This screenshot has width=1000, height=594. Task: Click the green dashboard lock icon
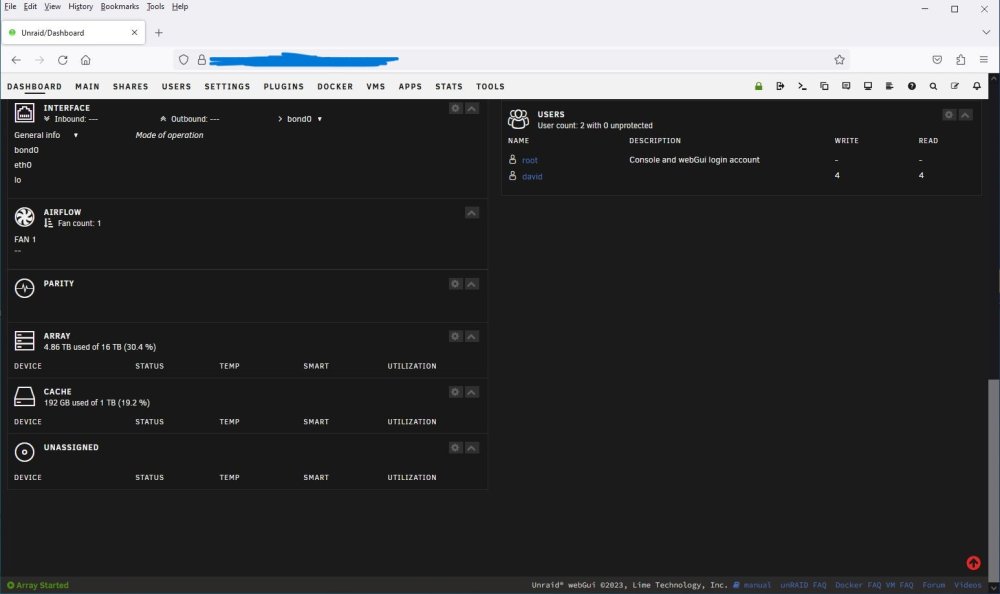(x=758, y=86)
